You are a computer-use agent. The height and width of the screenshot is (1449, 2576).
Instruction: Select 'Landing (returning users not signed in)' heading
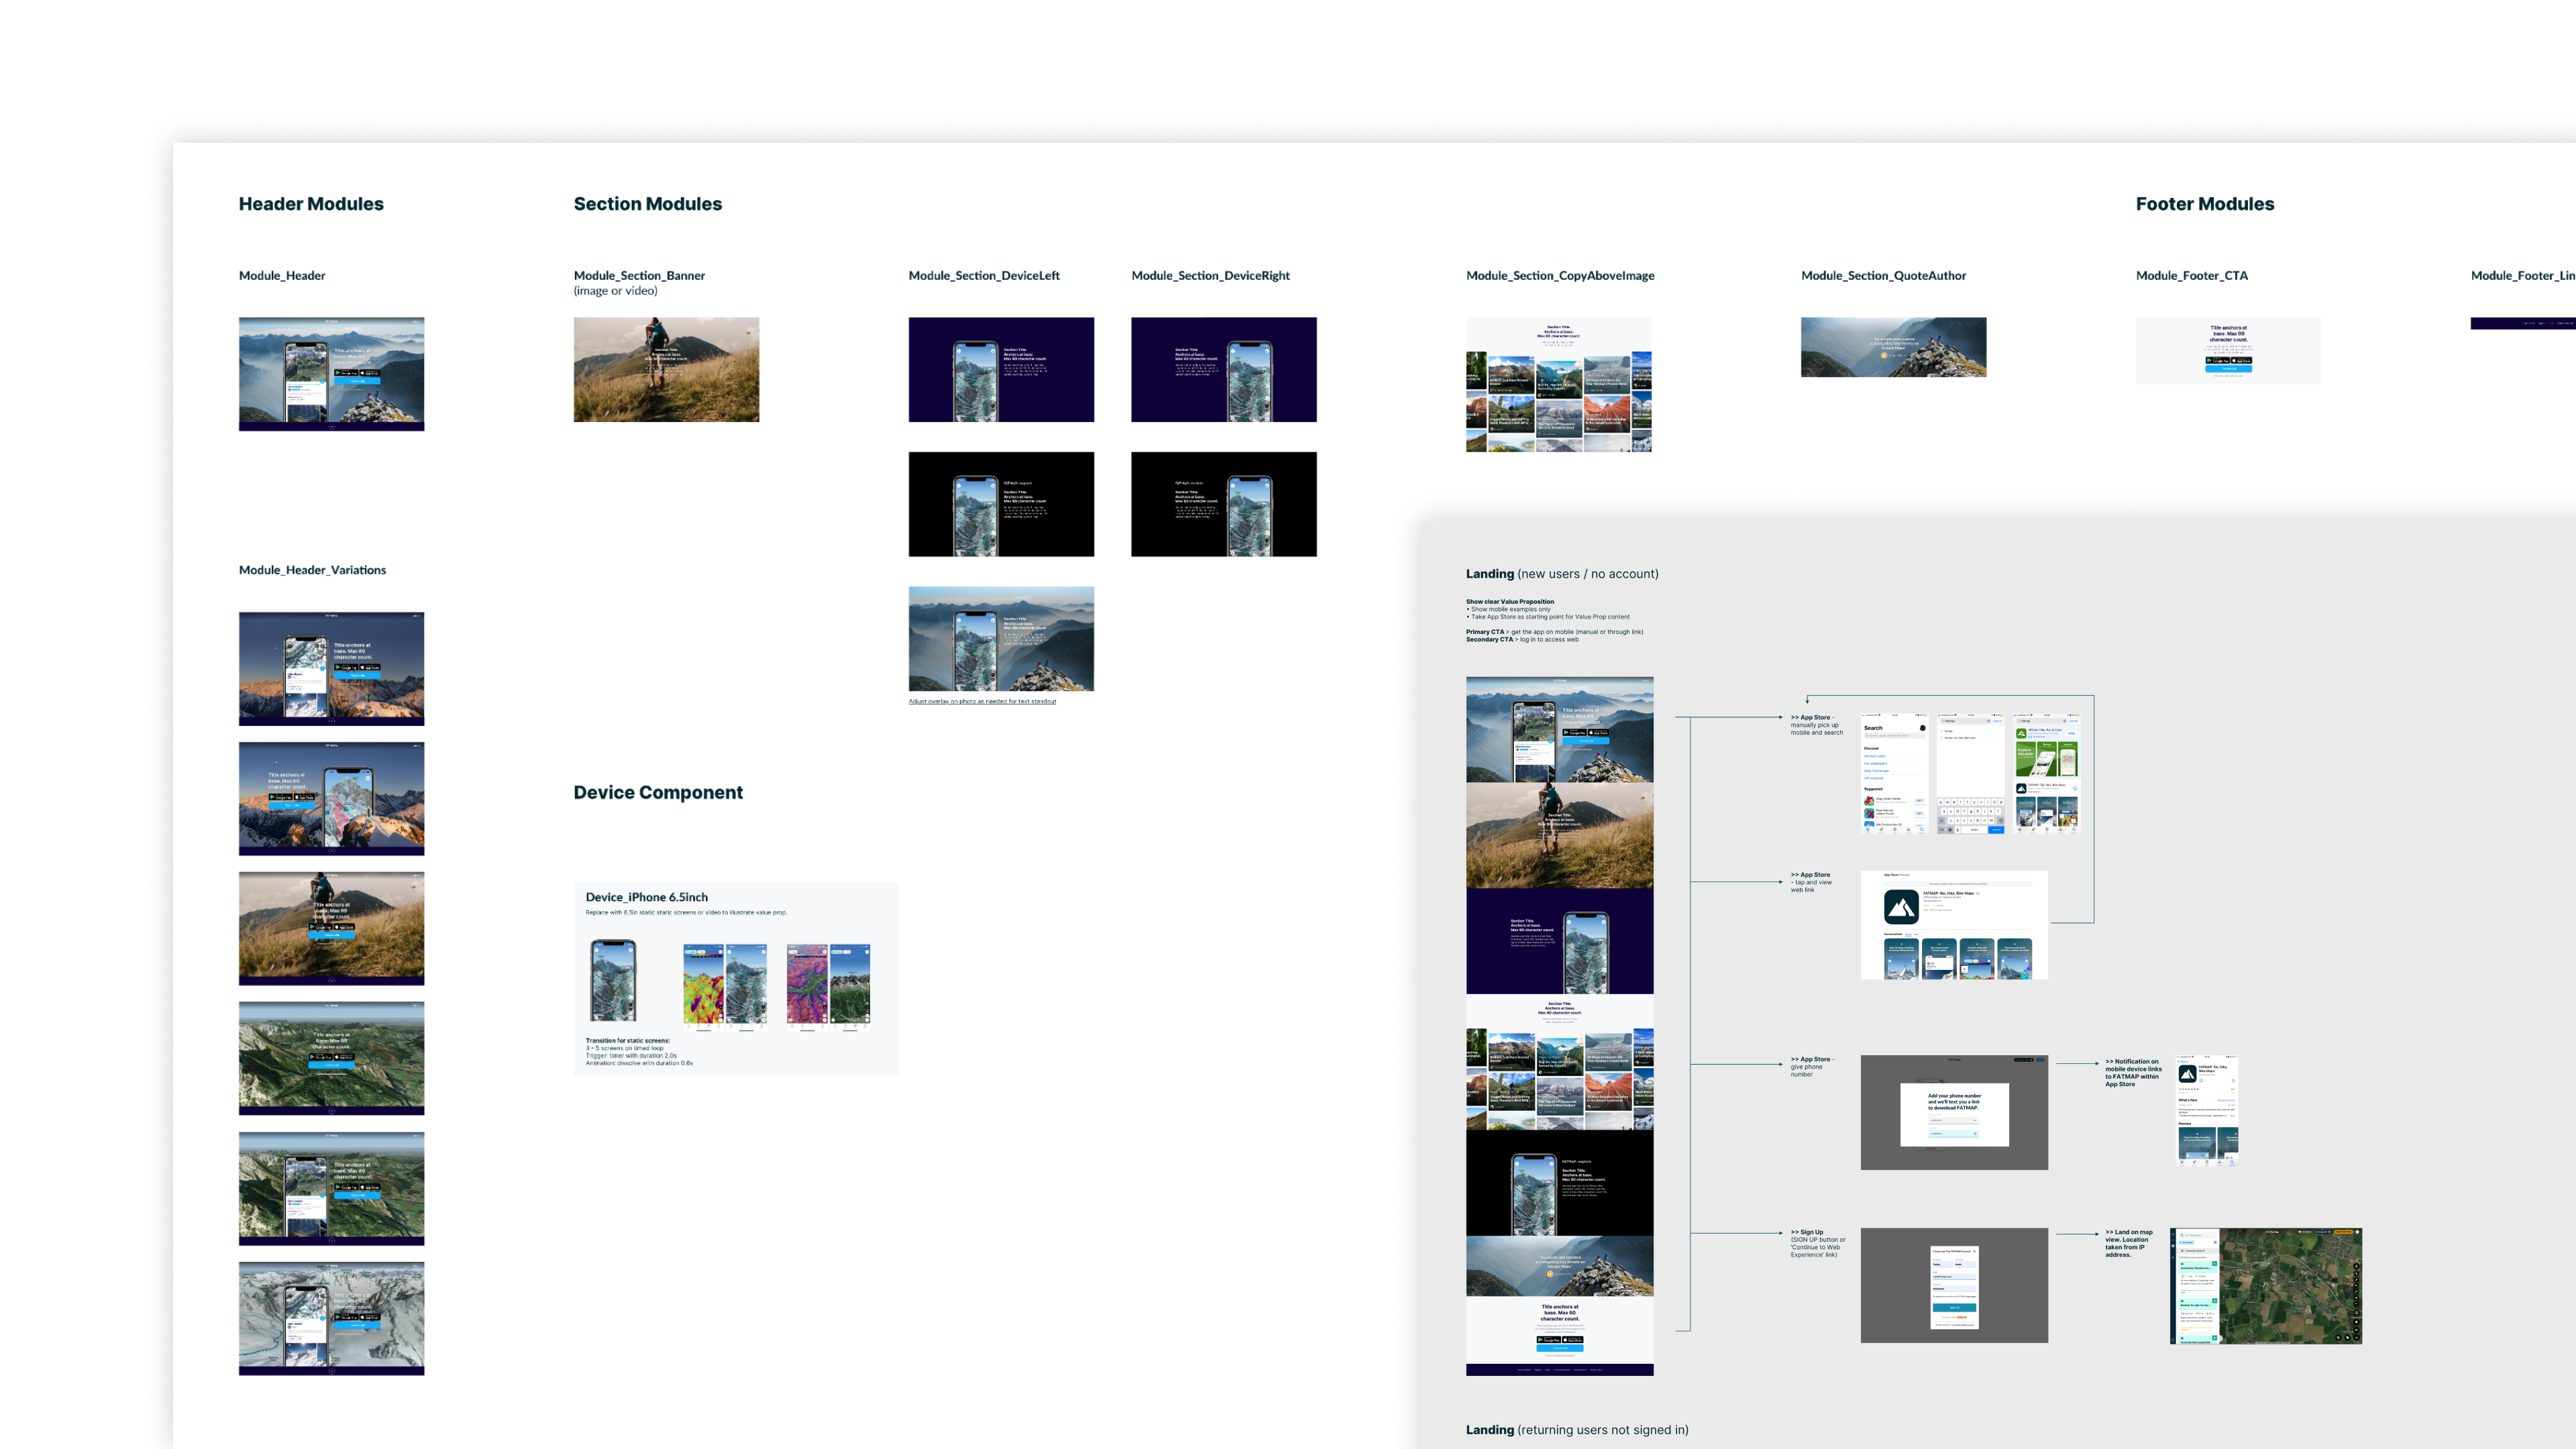coord(1577,1430)
